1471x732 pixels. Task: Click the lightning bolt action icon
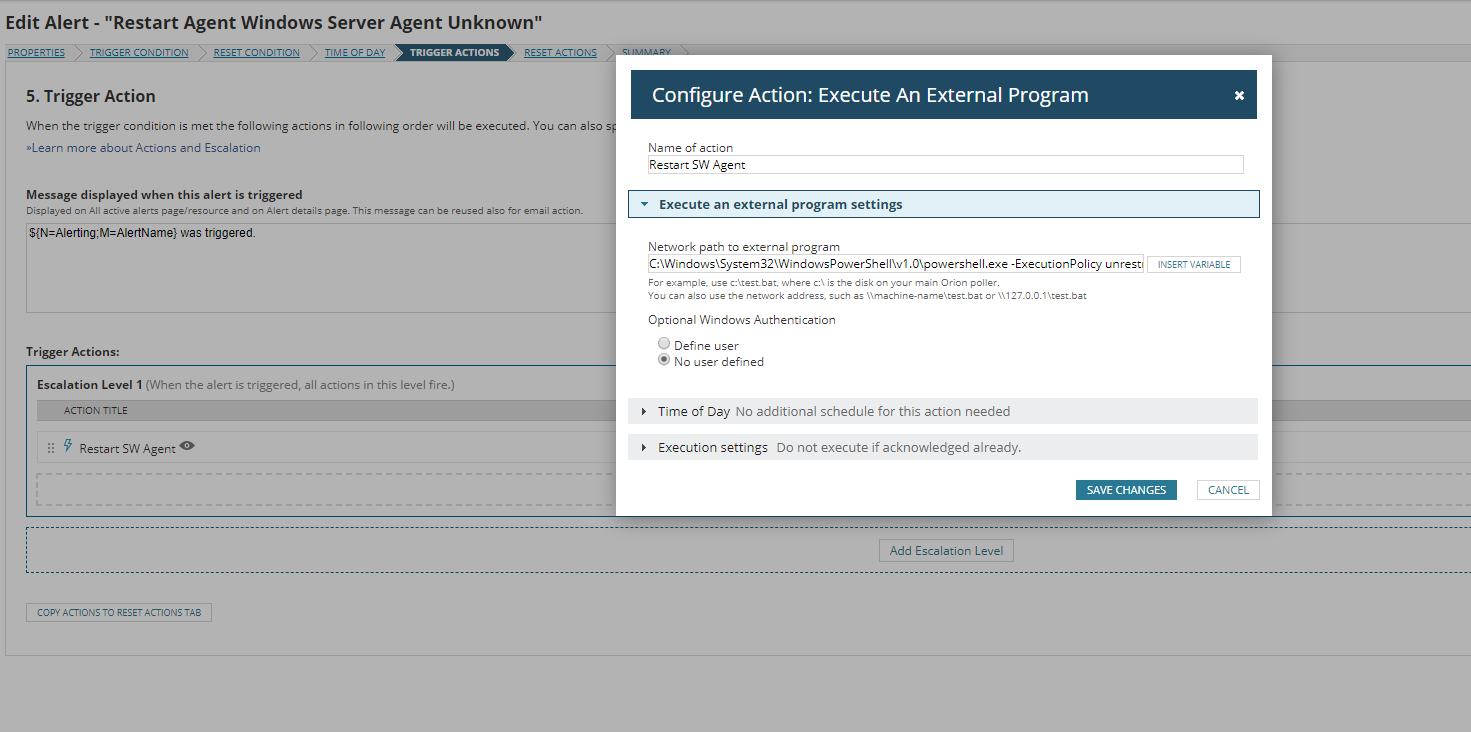point(68,447)
